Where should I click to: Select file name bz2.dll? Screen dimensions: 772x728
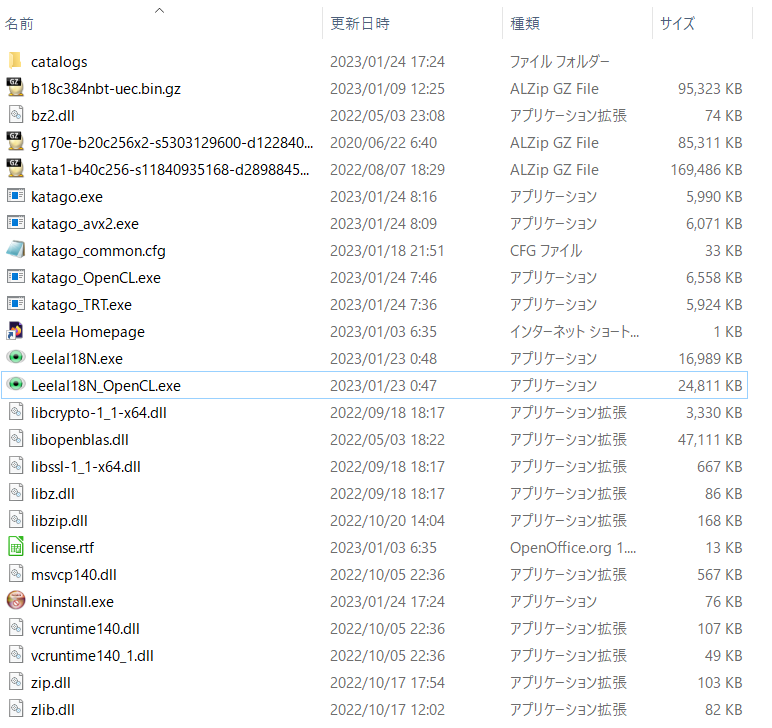click(x=53, y=116)
